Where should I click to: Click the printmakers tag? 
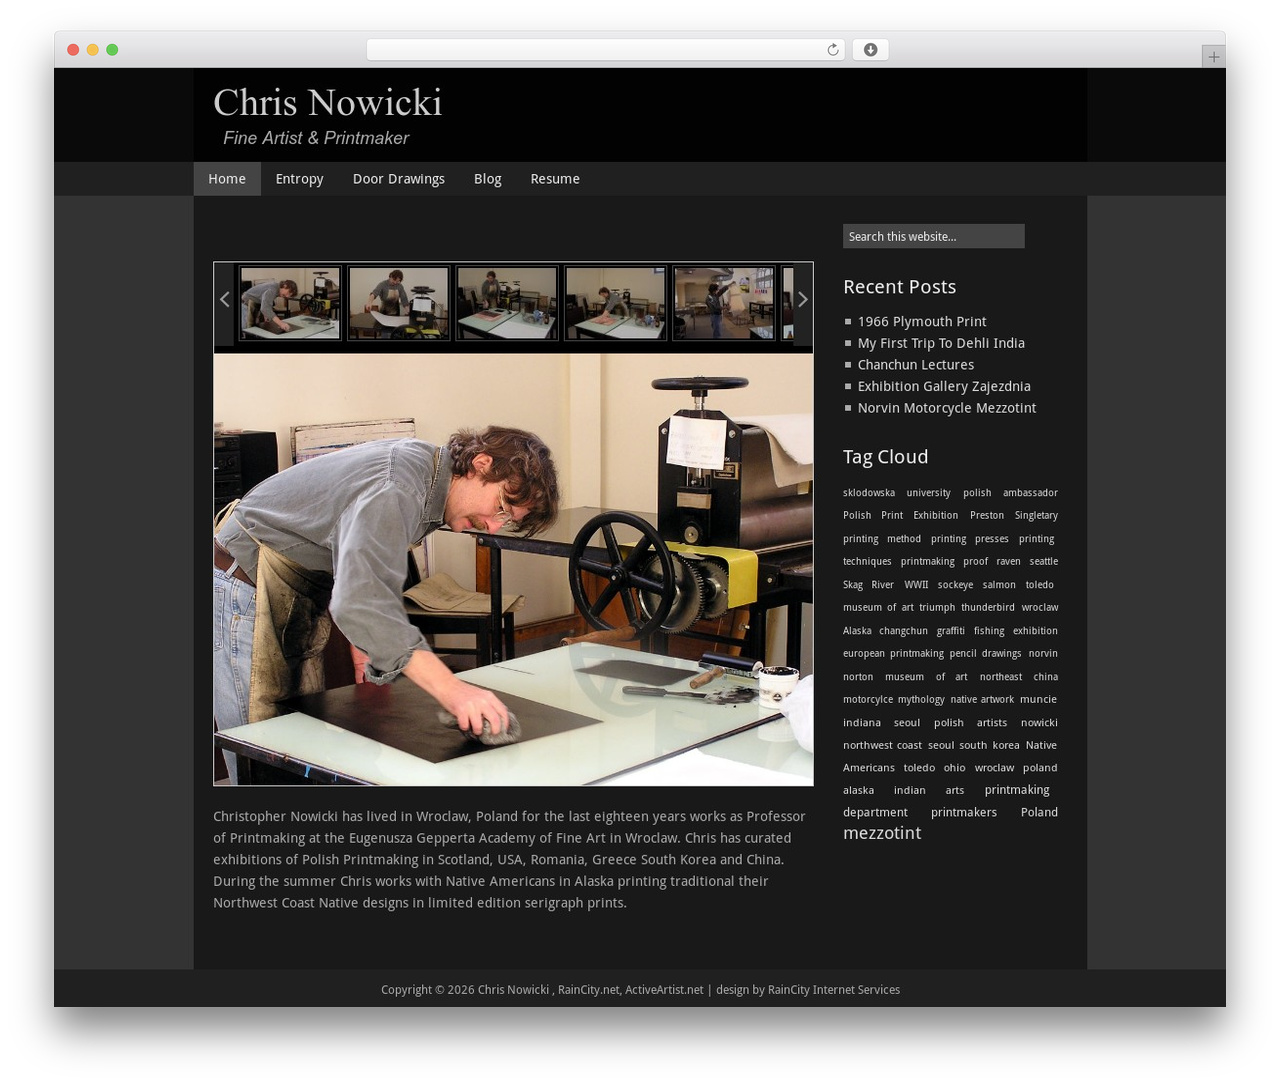[964, 813]
